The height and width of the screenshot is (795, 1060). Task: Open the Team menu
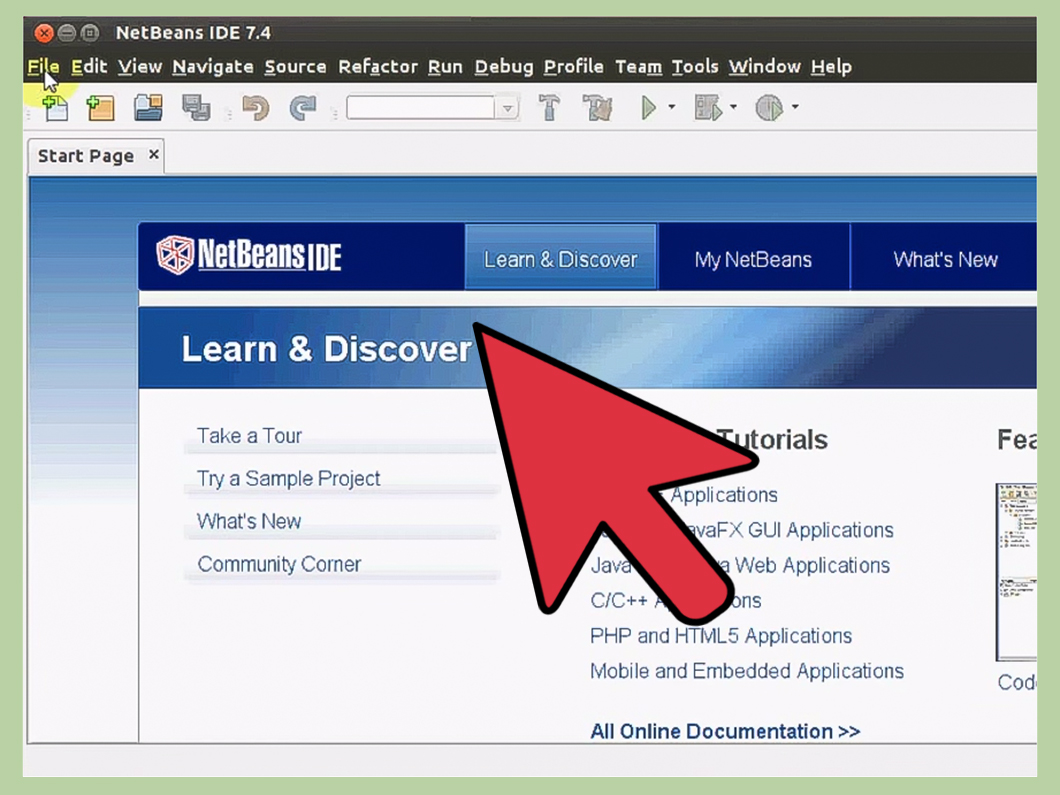[x=638, y=66]
